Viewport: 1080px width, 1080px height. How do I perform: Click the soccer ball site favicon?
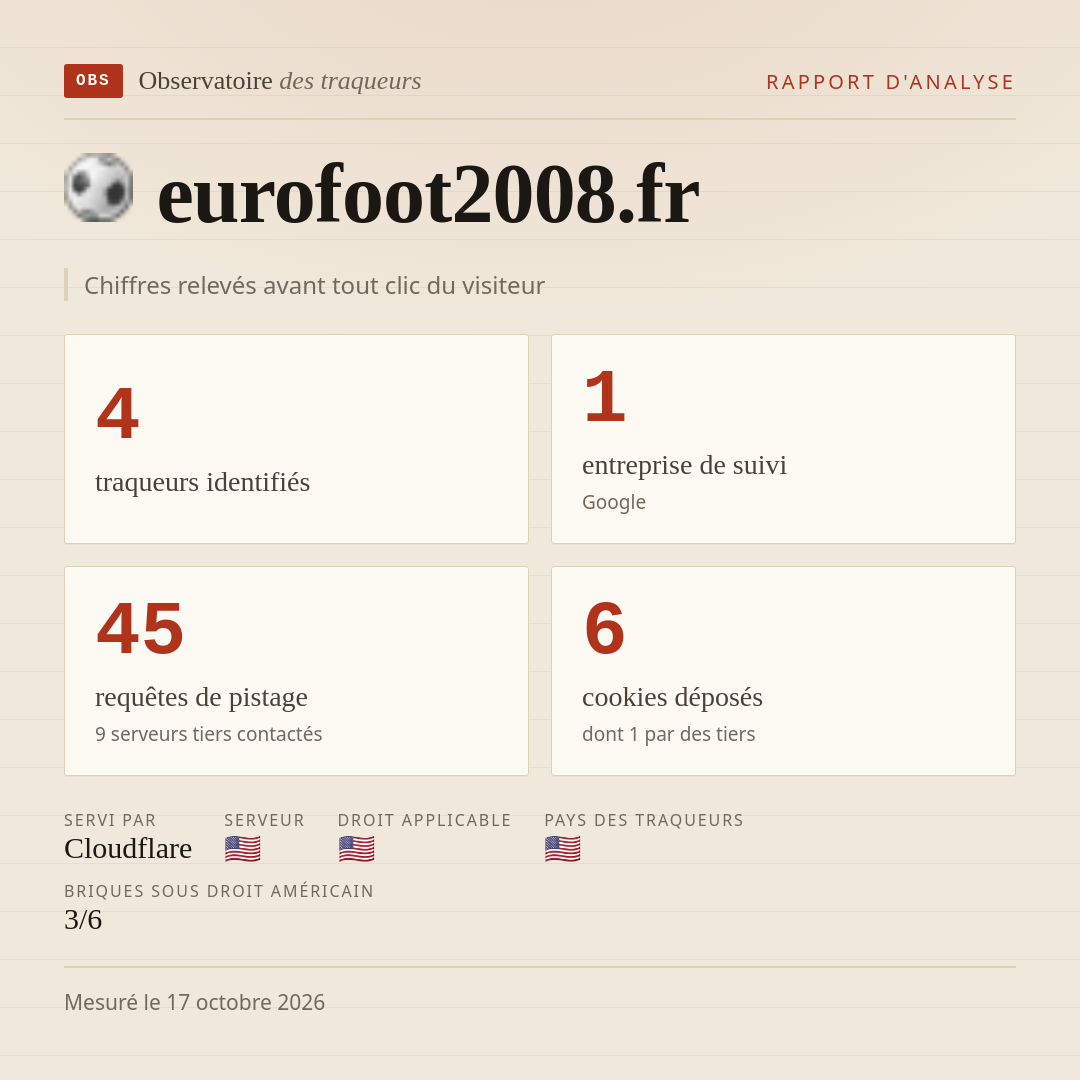click(x=98, y=187)
